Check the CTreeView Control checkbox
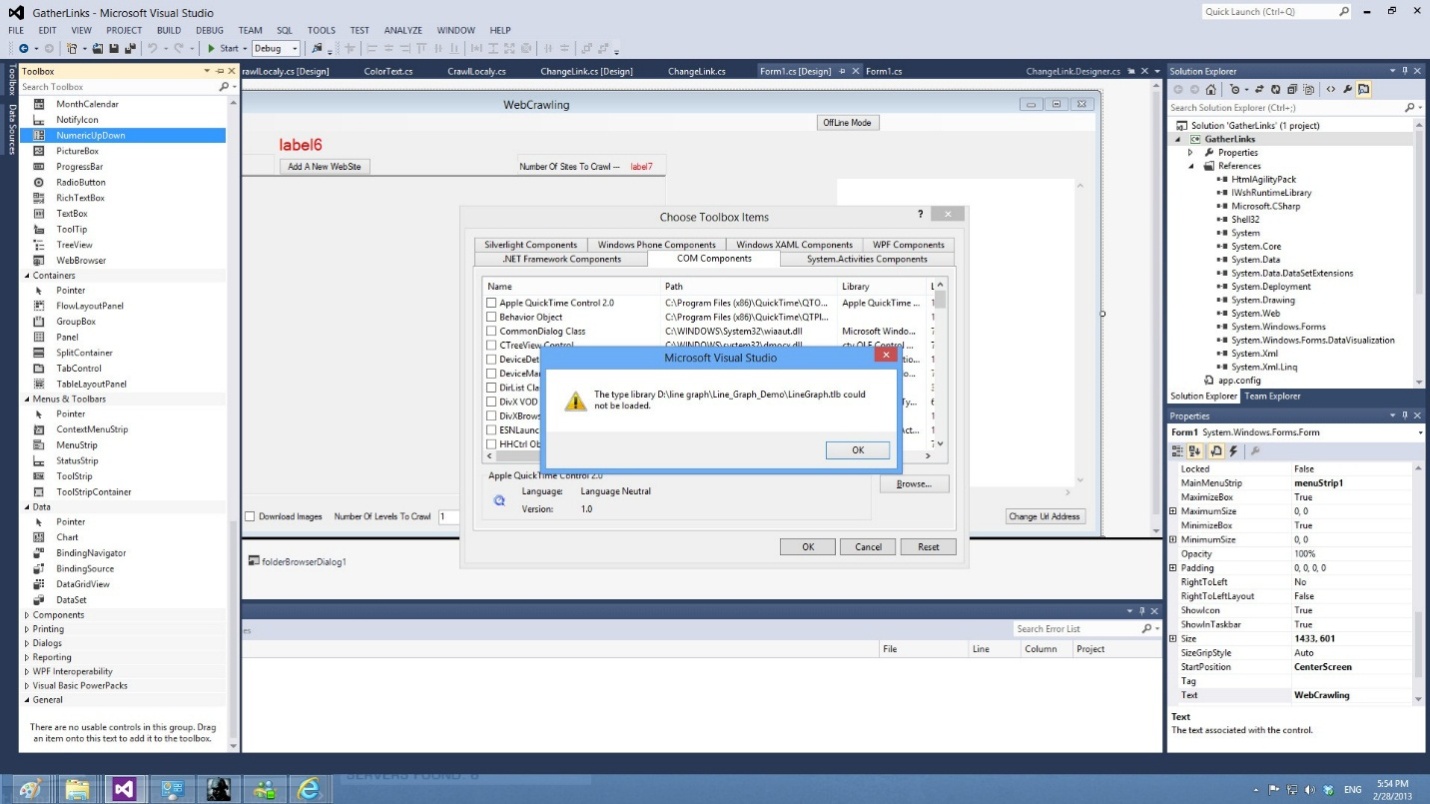The width and height of the screenshot is (1430, 804). [491, 345]
